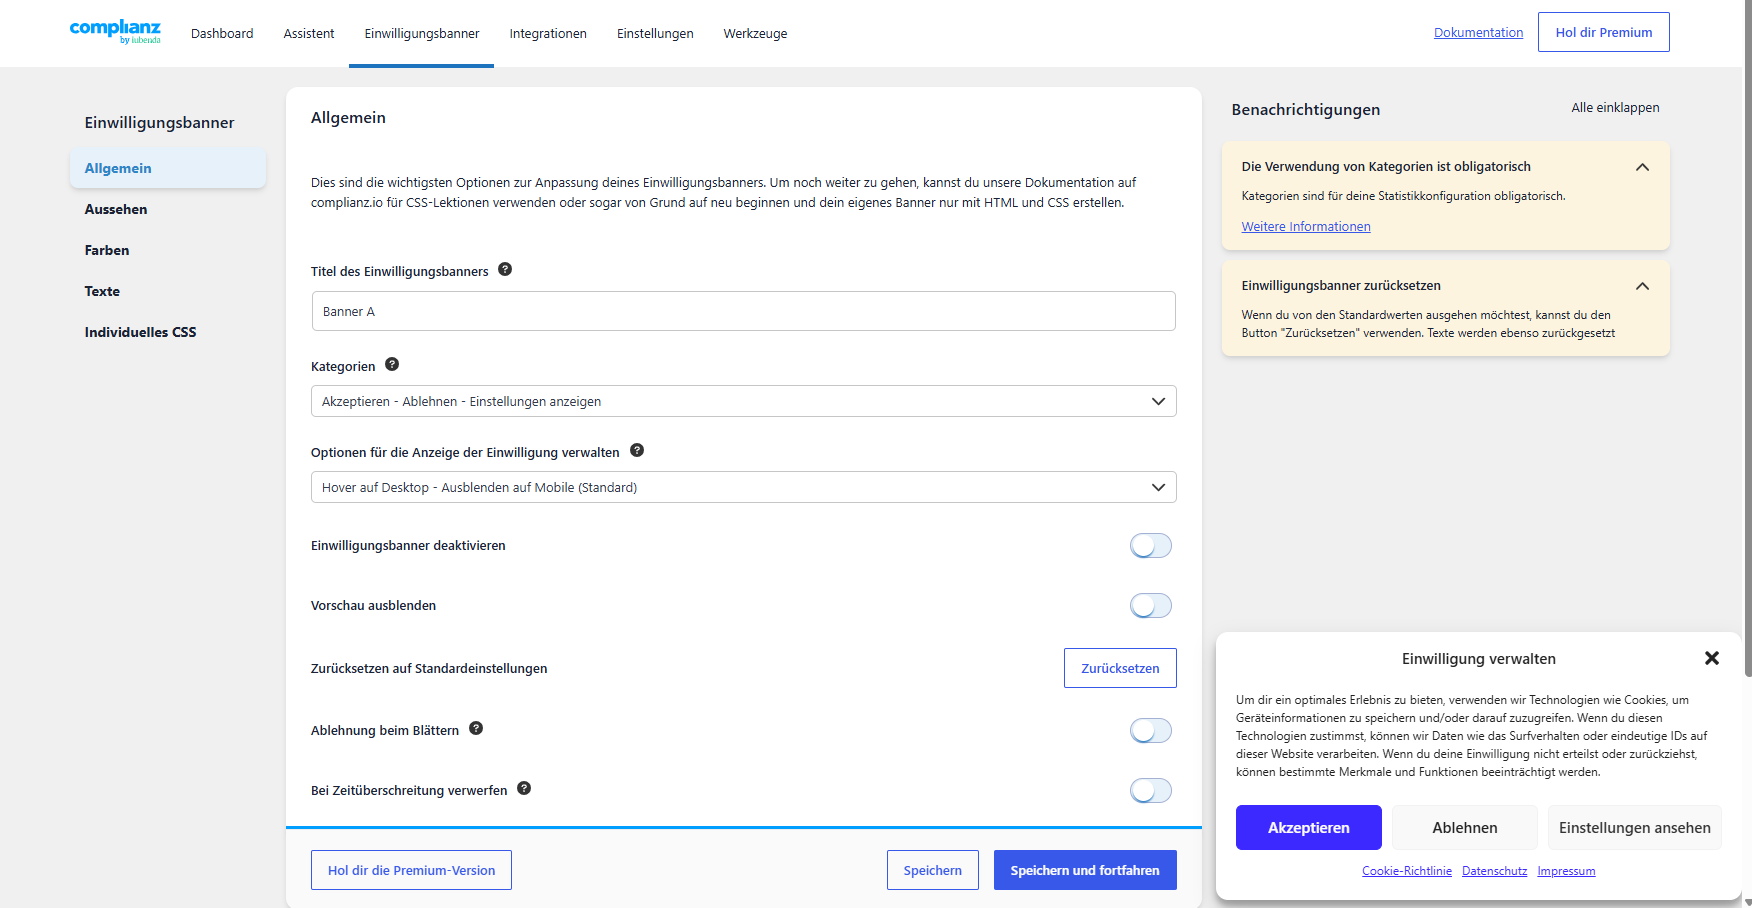Toggle Einwilligungsbanner deaktivieren switch
This screenshot has width=1752, height=908.
tap(1151, 545)
